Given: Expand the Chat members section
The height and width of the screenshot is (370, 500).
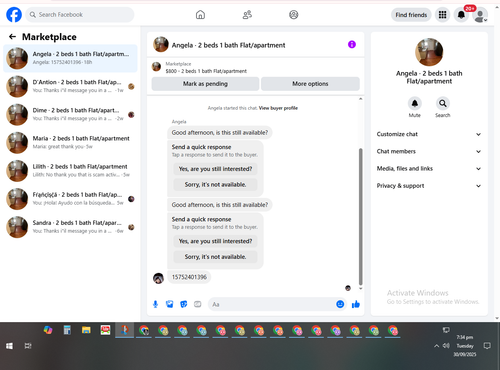Looking at the screenshot, I should click(429, 151).
